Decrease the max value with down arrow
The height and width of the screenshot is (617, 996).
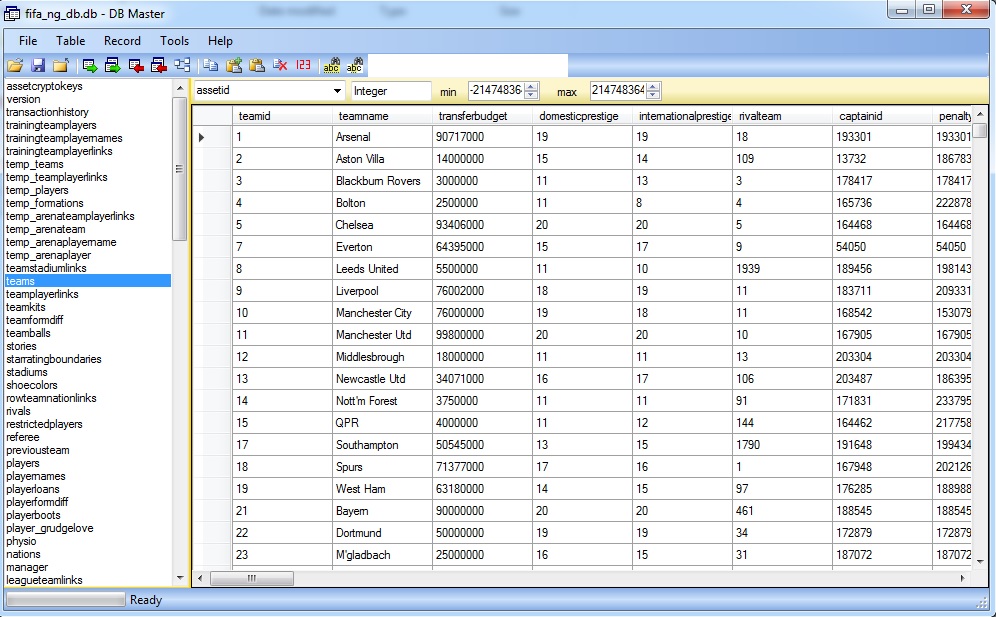(653, 95)
